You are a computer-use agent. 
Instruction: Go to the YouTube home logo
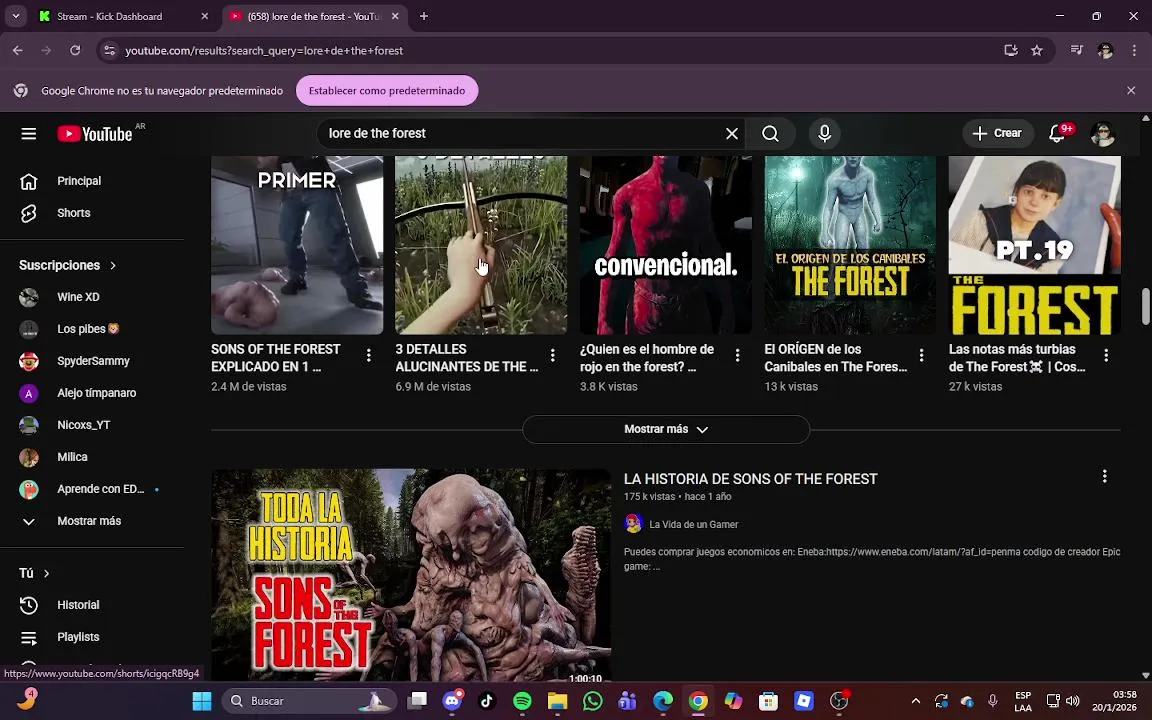96,134
